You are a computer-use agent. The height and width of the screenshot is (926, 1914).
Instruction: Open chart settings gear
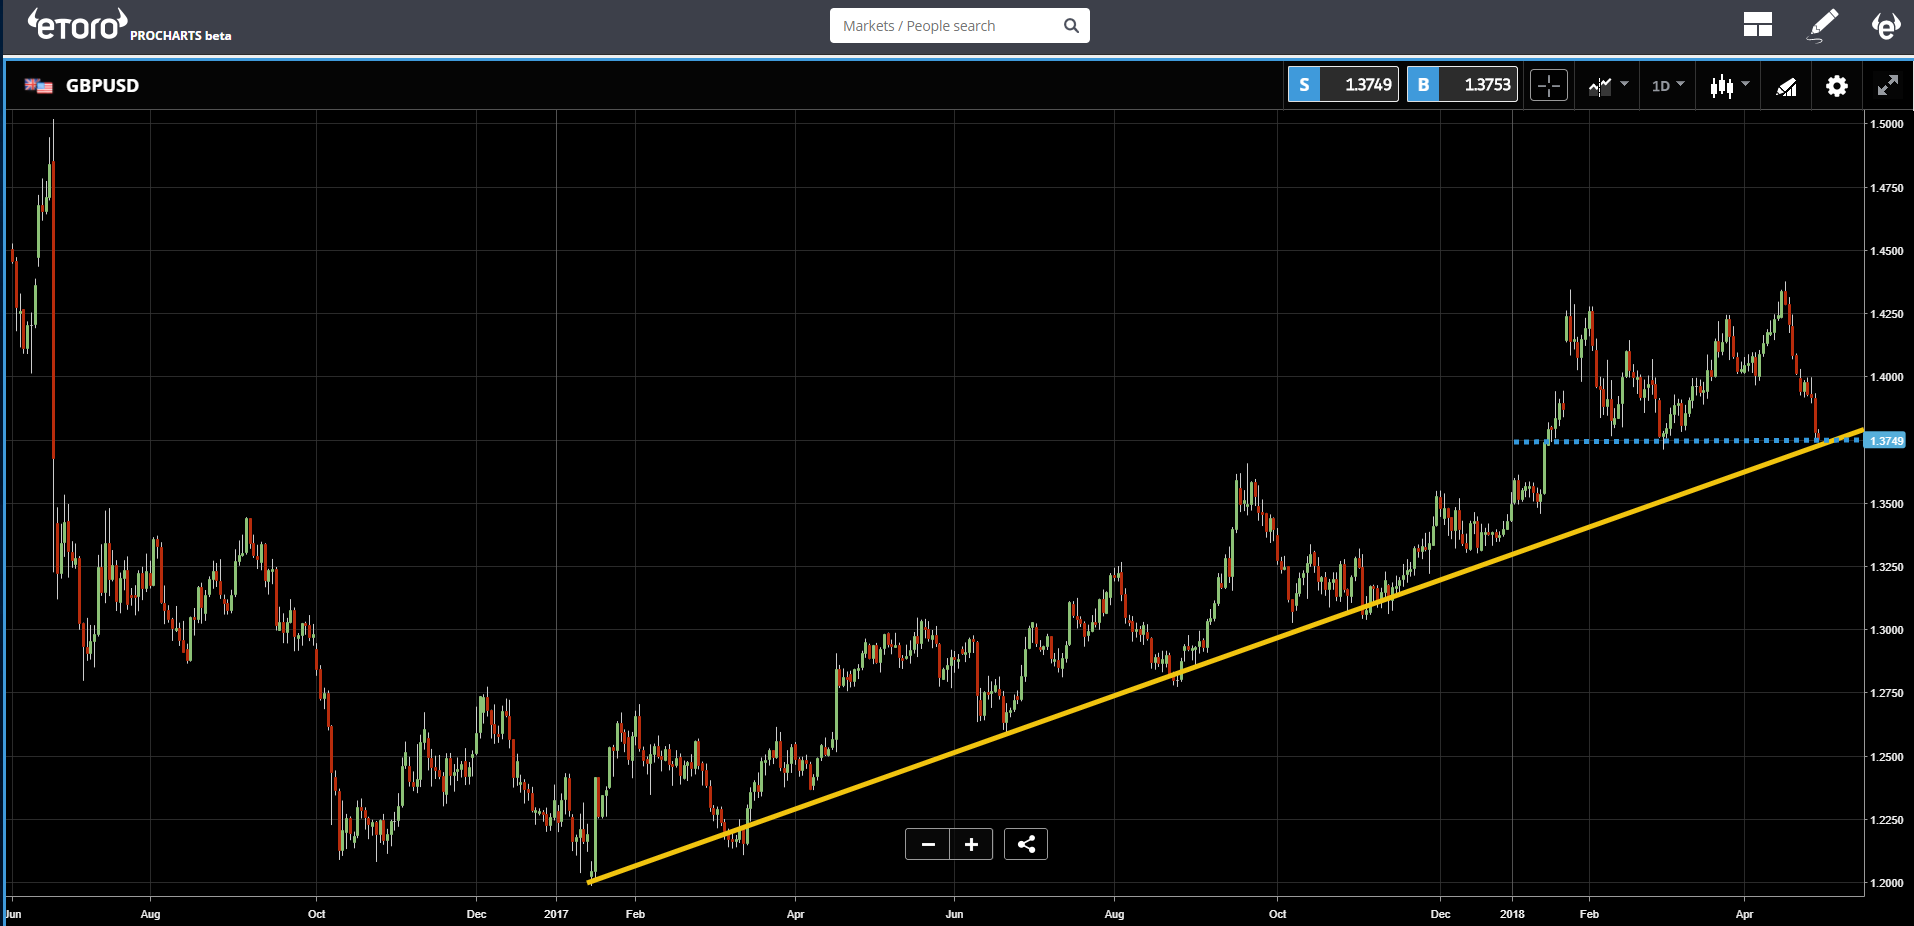coord(1837,86)
